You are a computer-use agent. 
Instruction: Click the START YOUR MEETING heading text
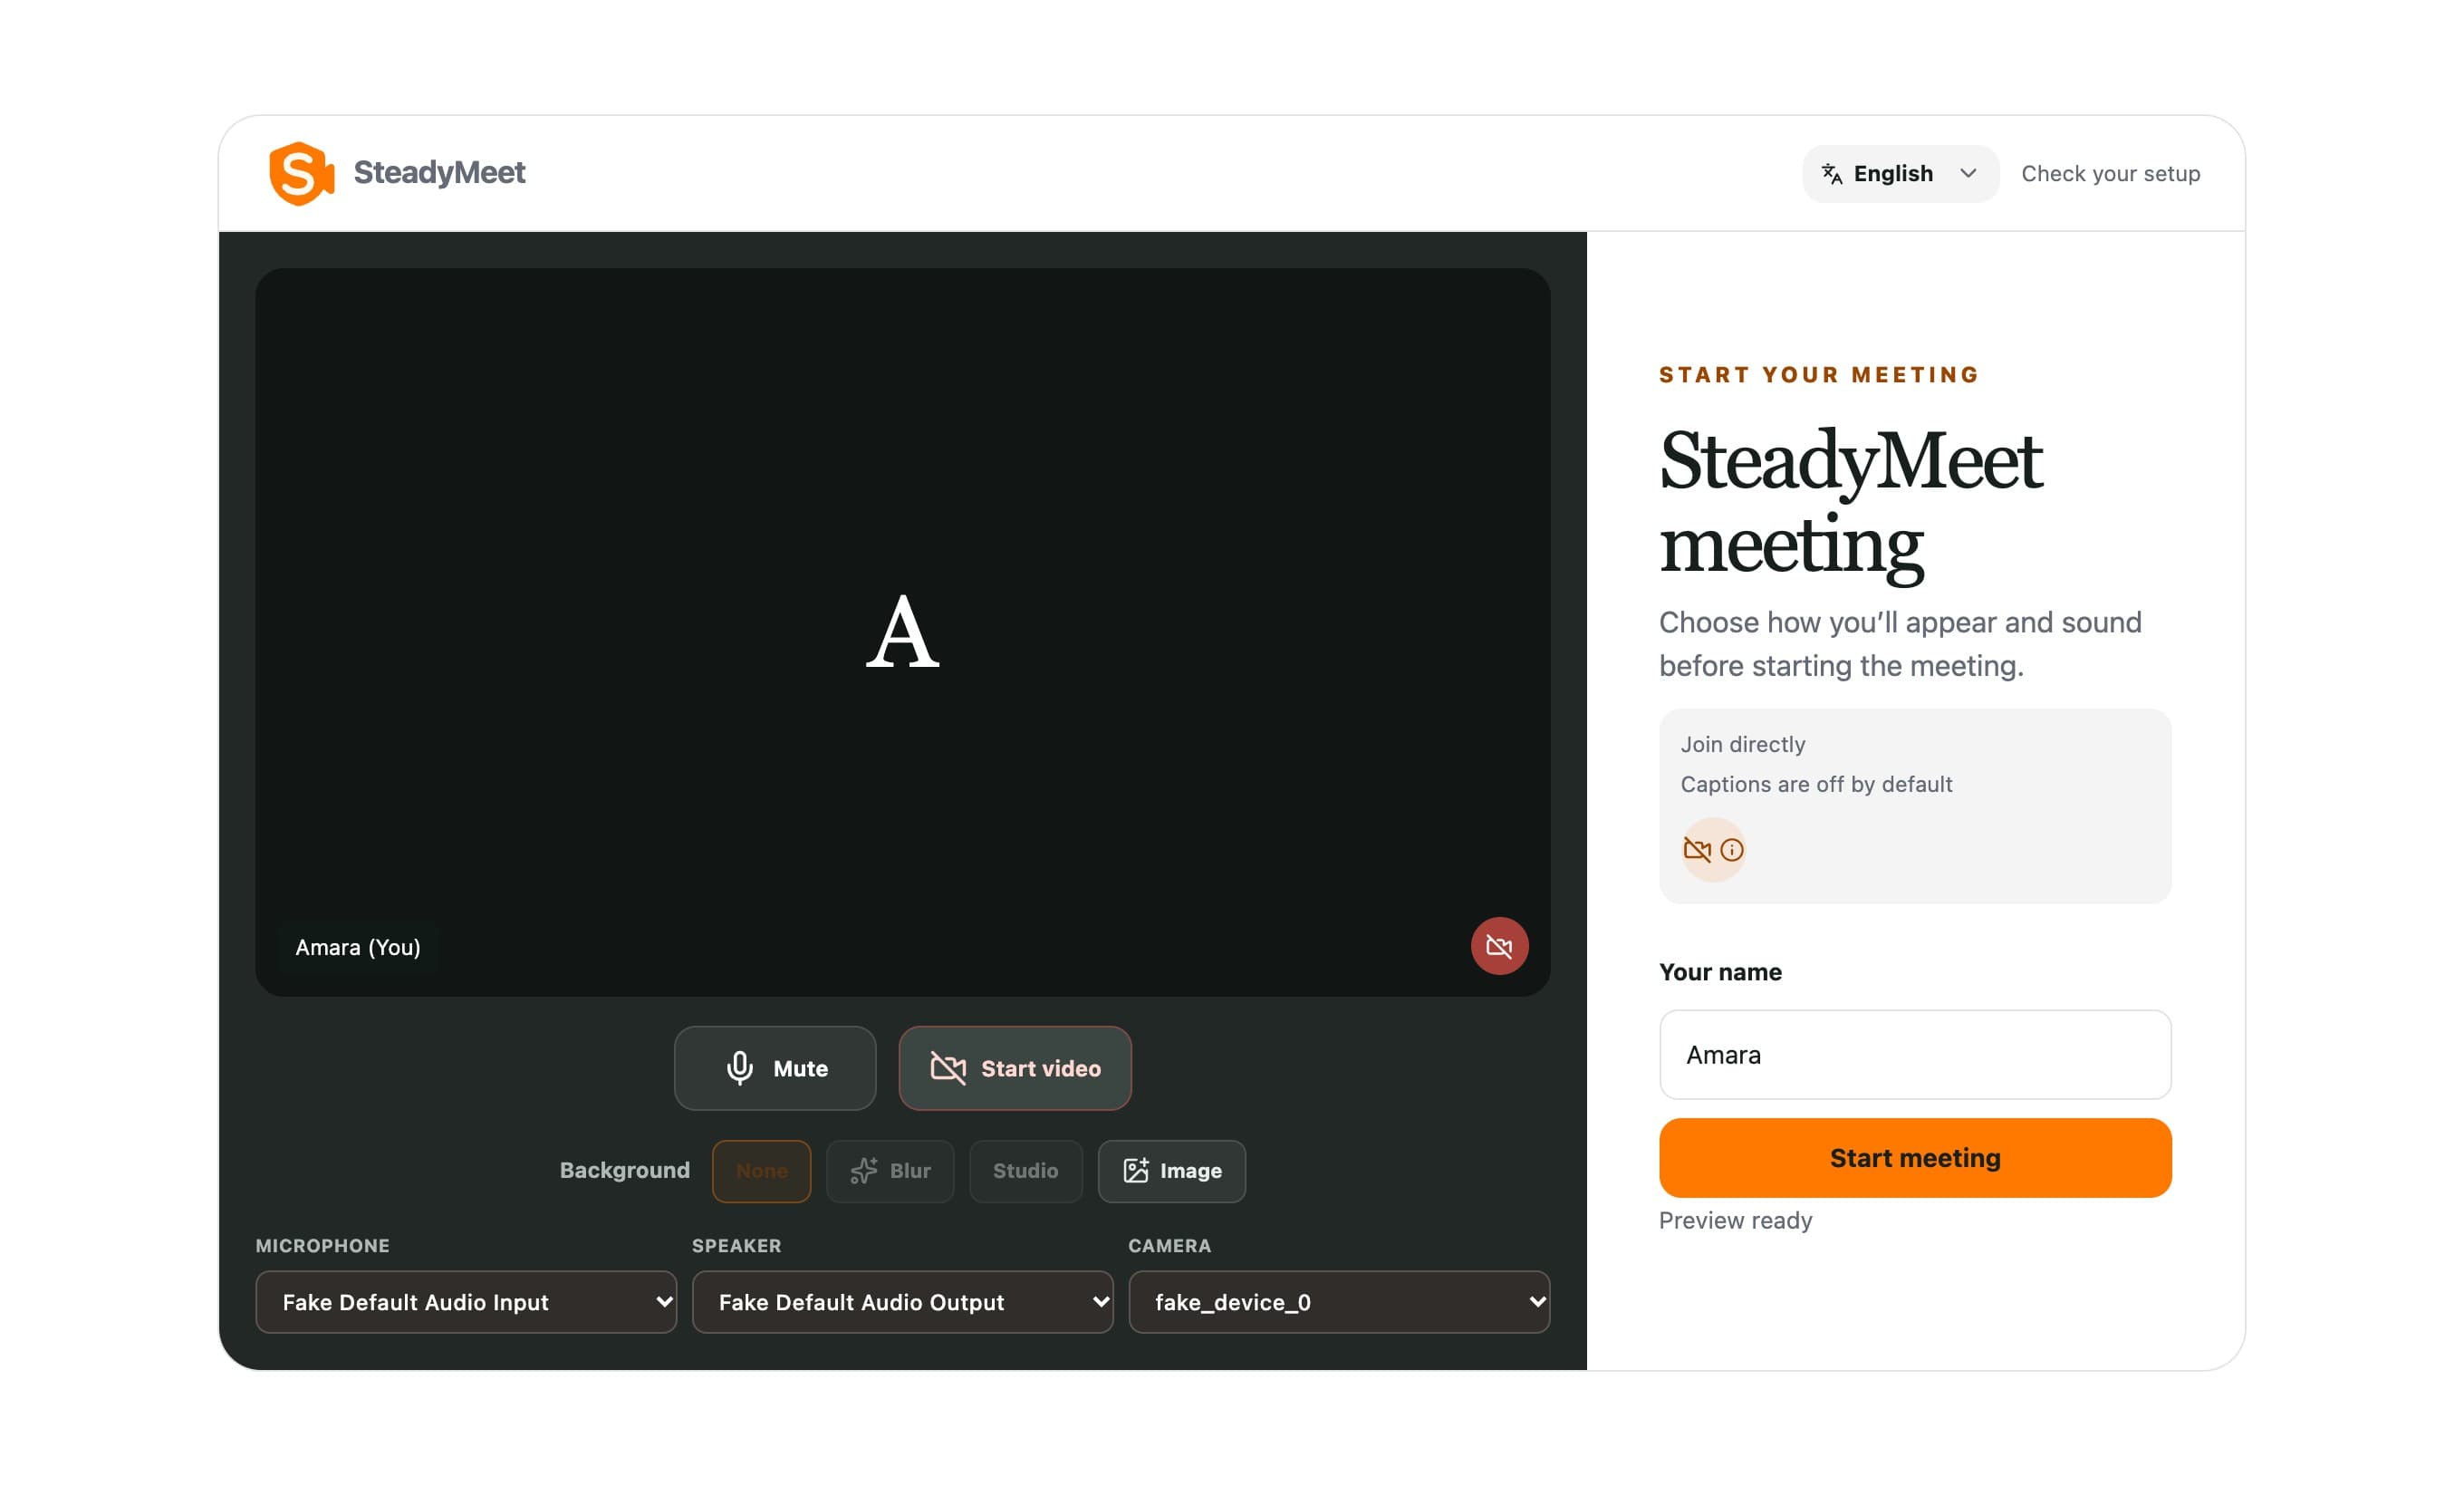(x=1819, y=375)
